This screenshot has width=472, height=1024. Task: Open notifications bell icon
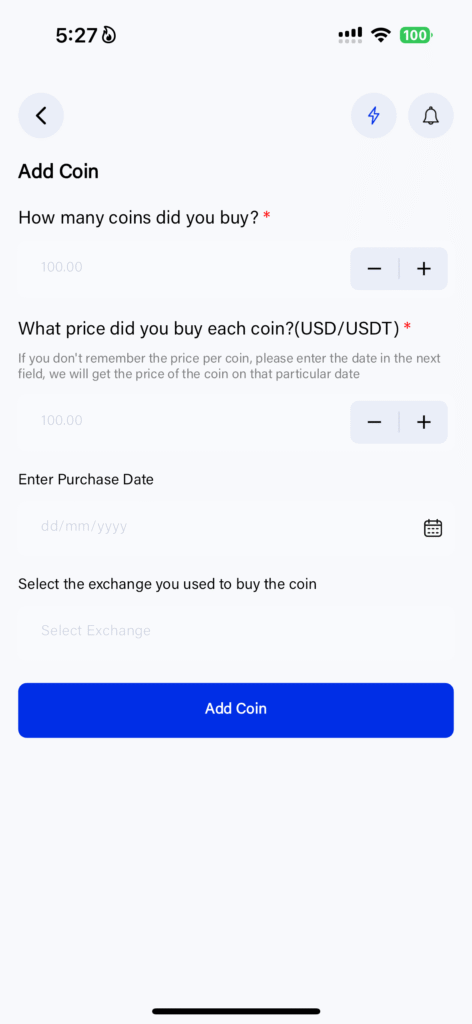click(x=430, y=116)
